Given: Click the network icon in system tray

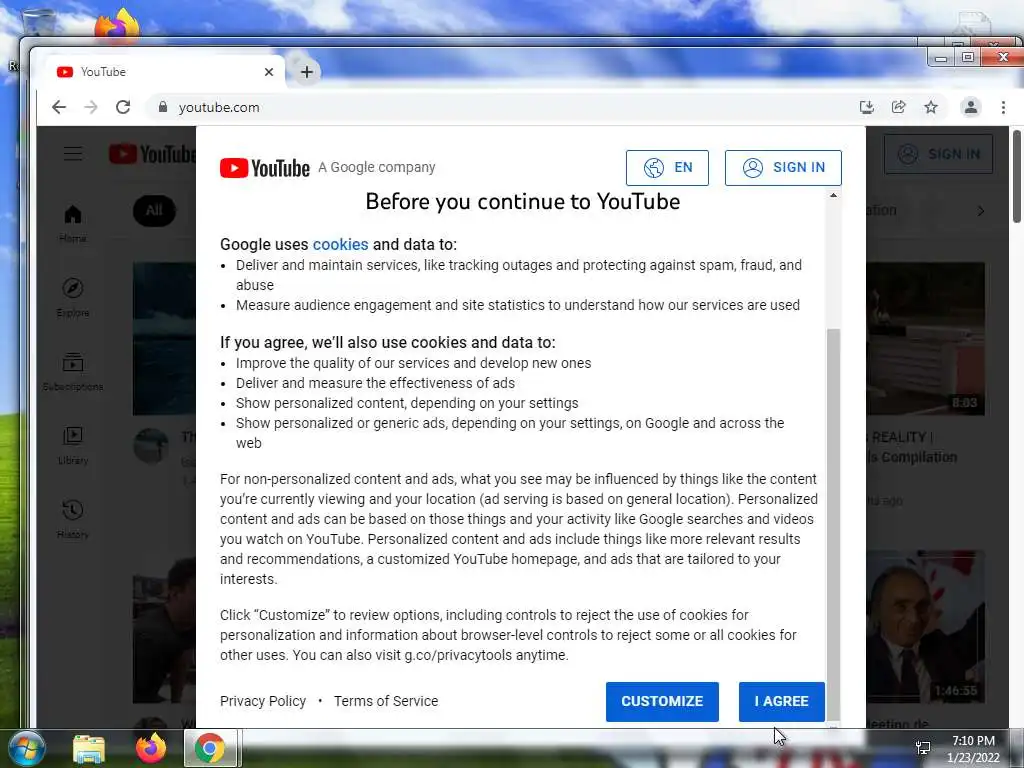Looking at the screenshot, I should click(x=923, y=748).
